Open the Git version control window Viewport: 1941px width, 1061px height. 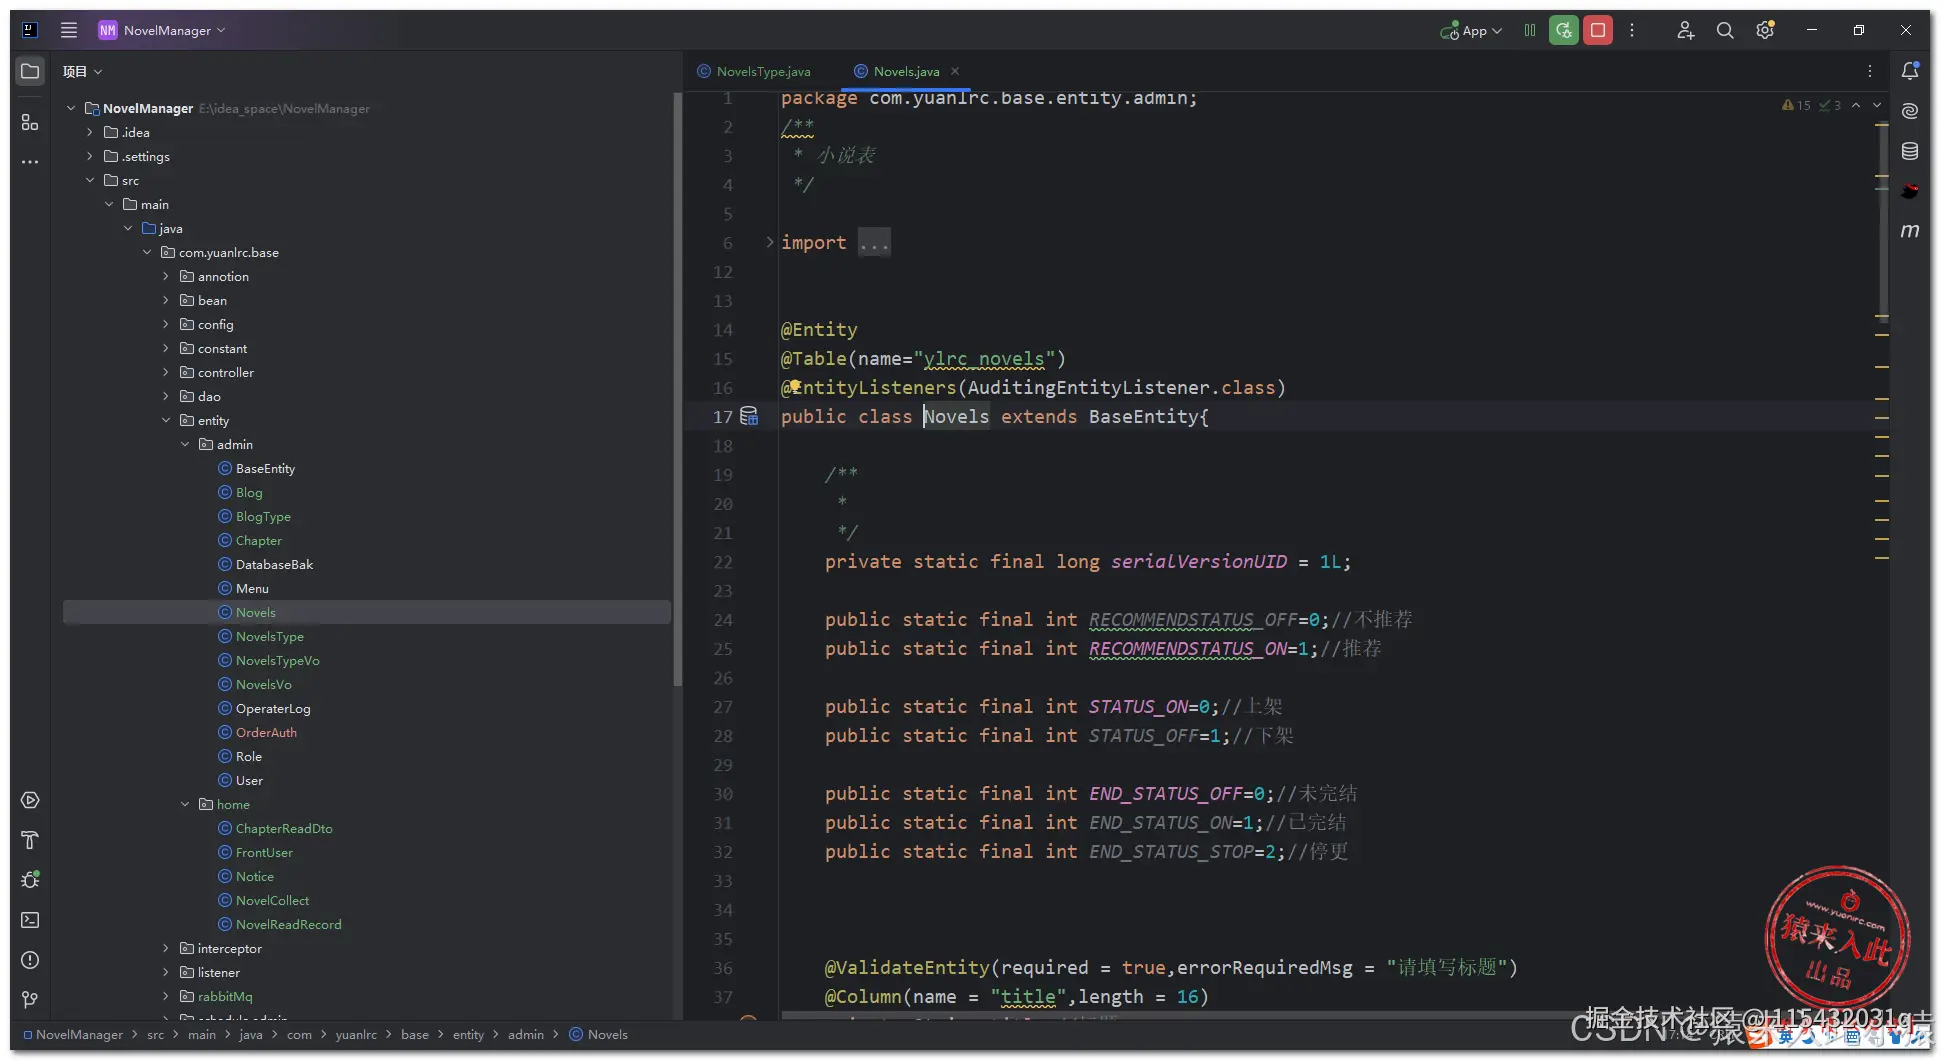click(x=30, y=1000)
